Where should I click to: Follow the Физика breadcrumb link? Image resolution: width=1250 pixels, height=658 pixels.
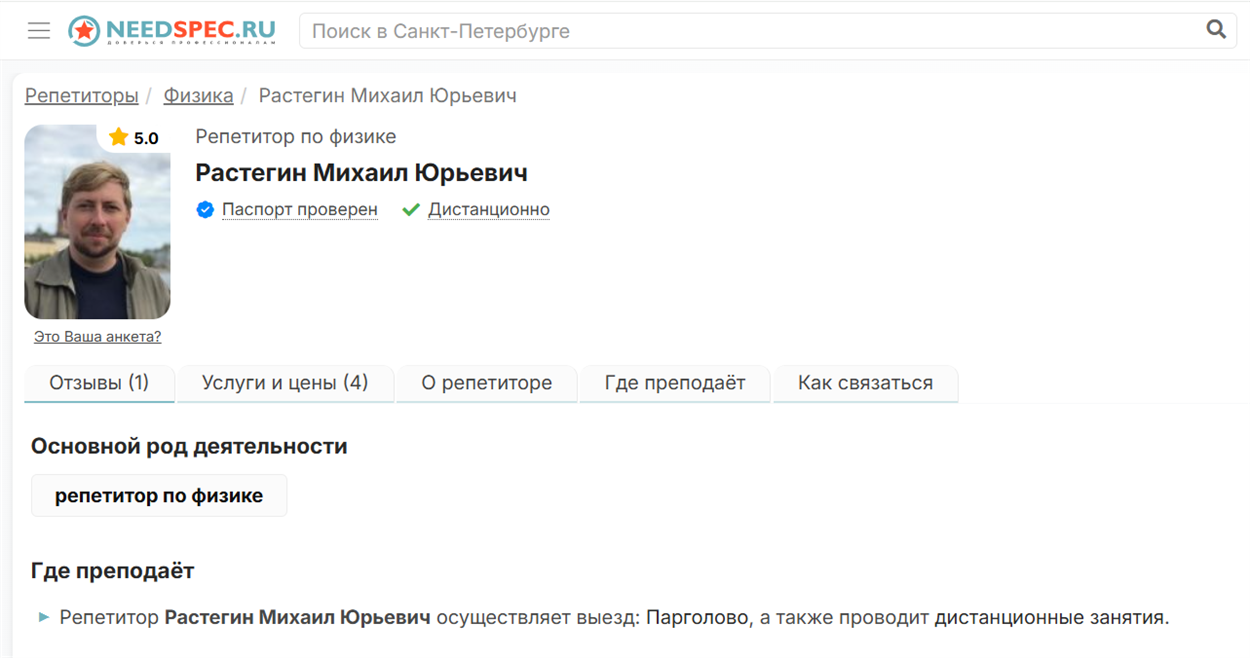(199, 96)
